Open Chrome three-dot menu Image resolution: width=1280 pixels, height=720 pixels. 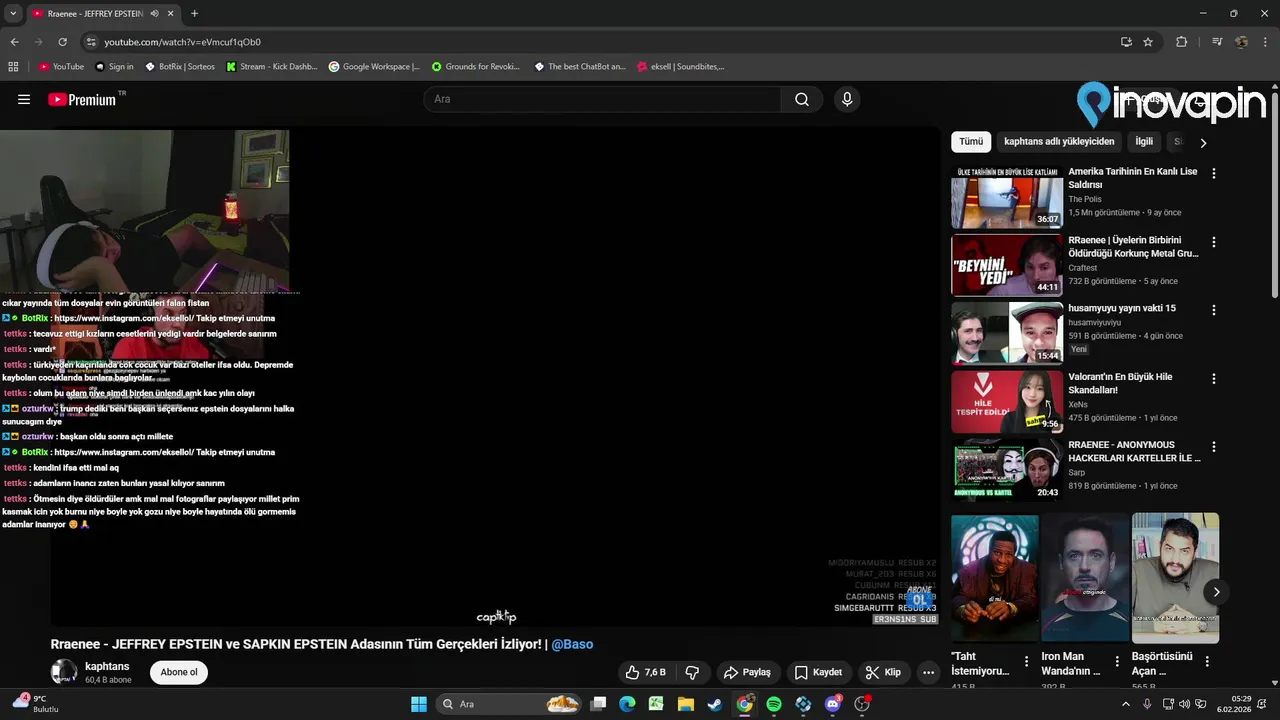tap(1266, 42)
